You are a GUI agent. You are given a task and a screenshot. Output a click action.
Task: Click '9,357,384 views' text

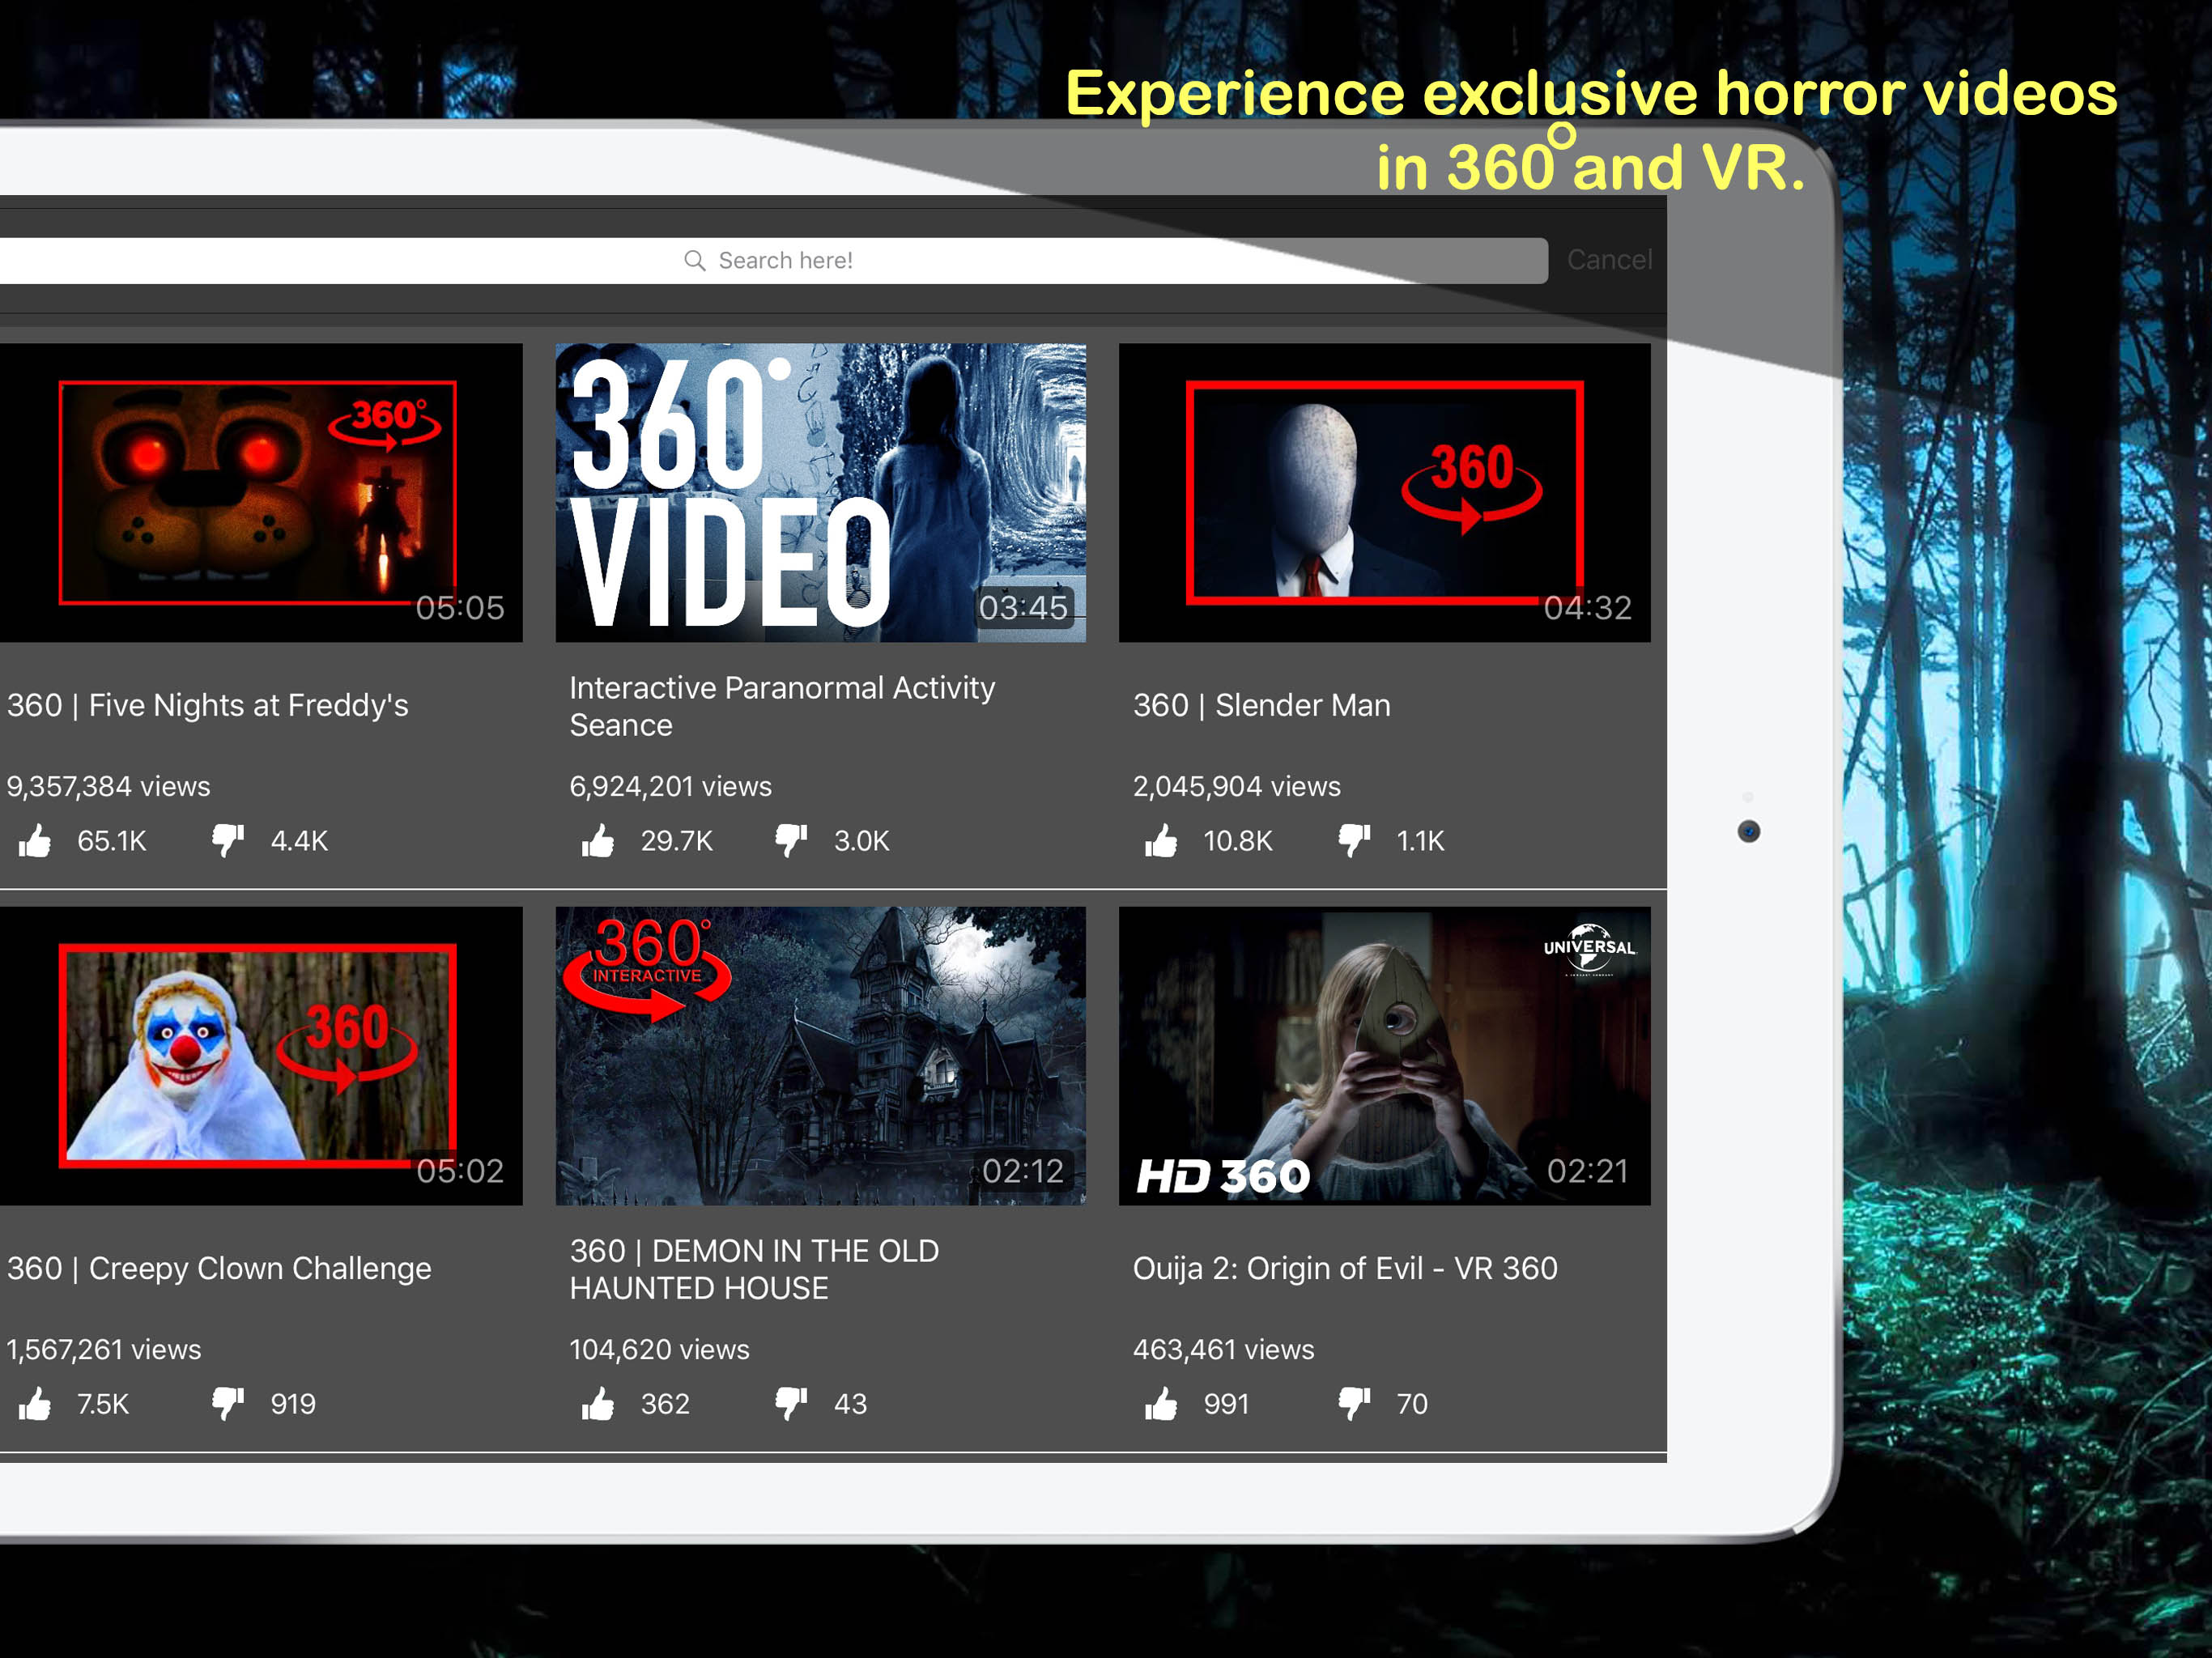108,787
